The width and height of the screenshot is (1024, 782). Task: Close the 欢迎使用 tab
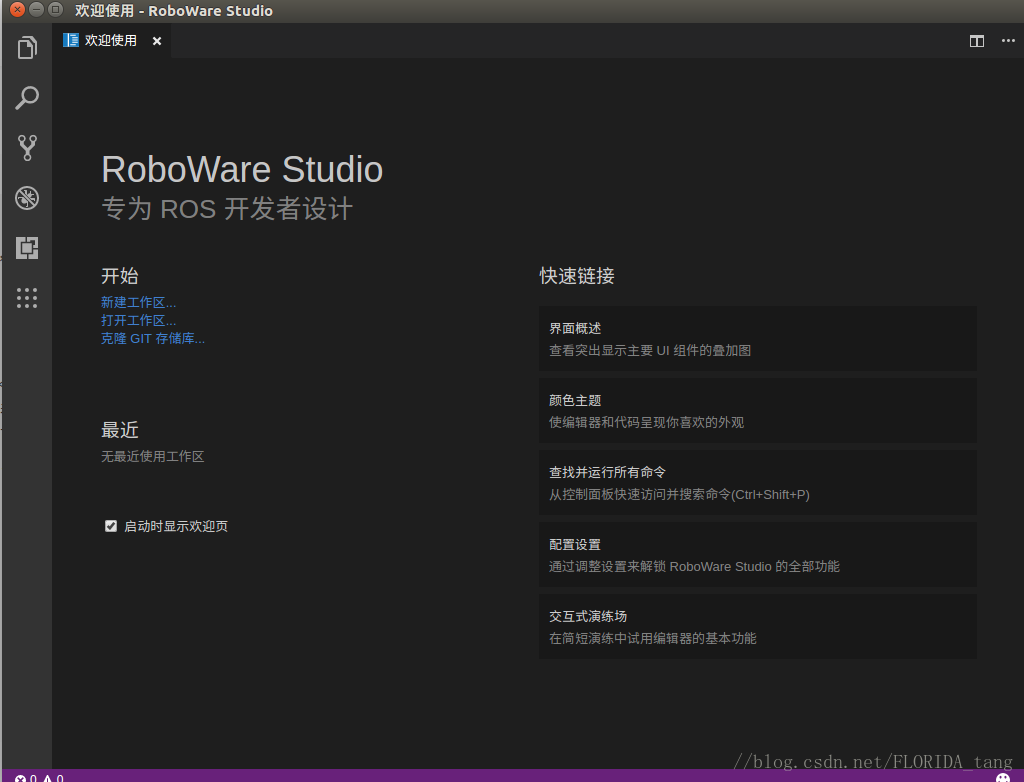click(157, 41)
